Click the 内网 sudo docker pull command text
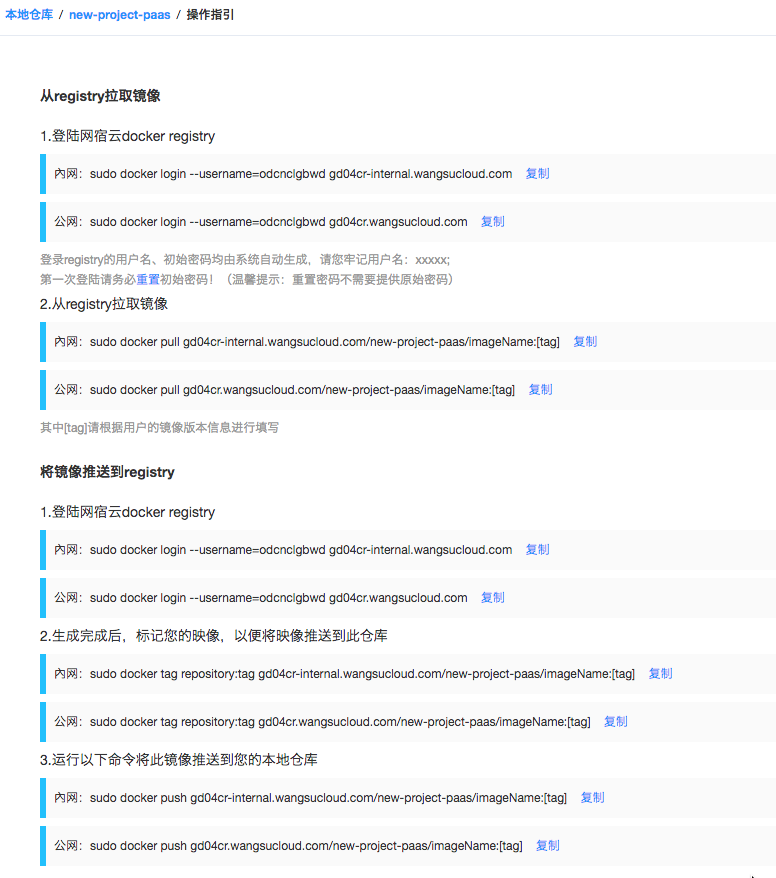Screen dimensions: 776x878 [325, 342]
